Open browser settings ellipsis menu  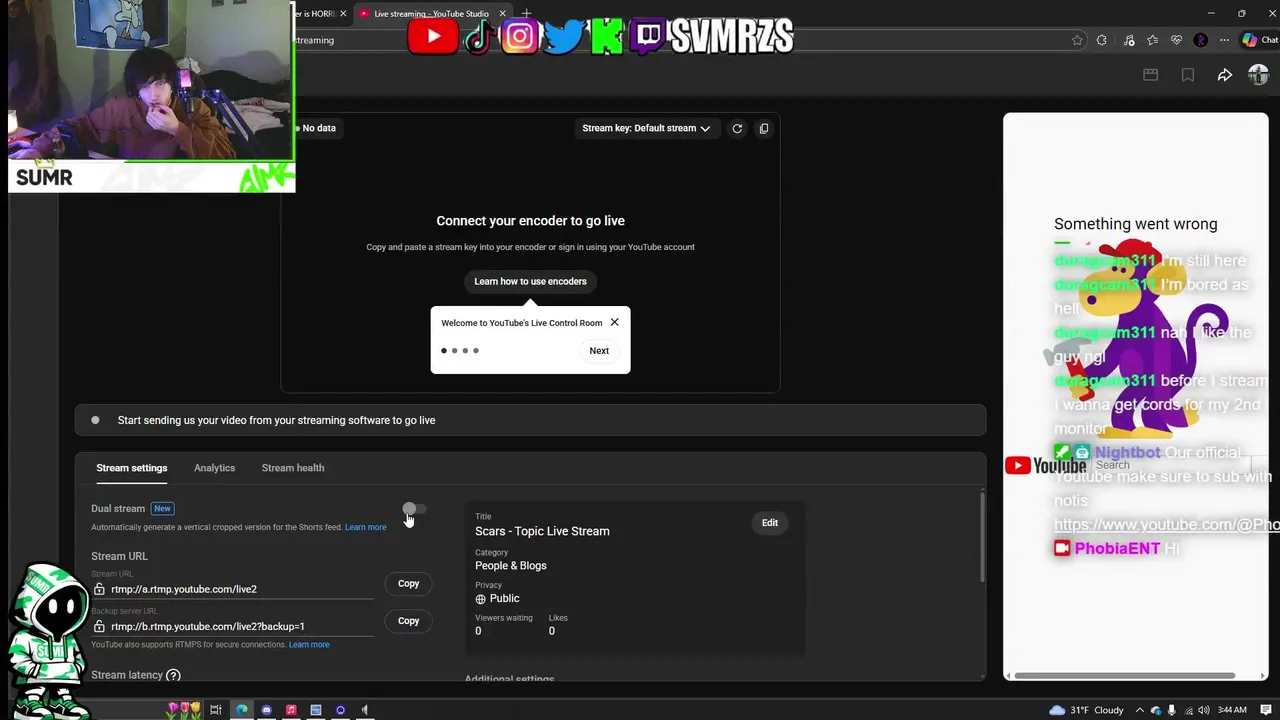coord(1225,40)
